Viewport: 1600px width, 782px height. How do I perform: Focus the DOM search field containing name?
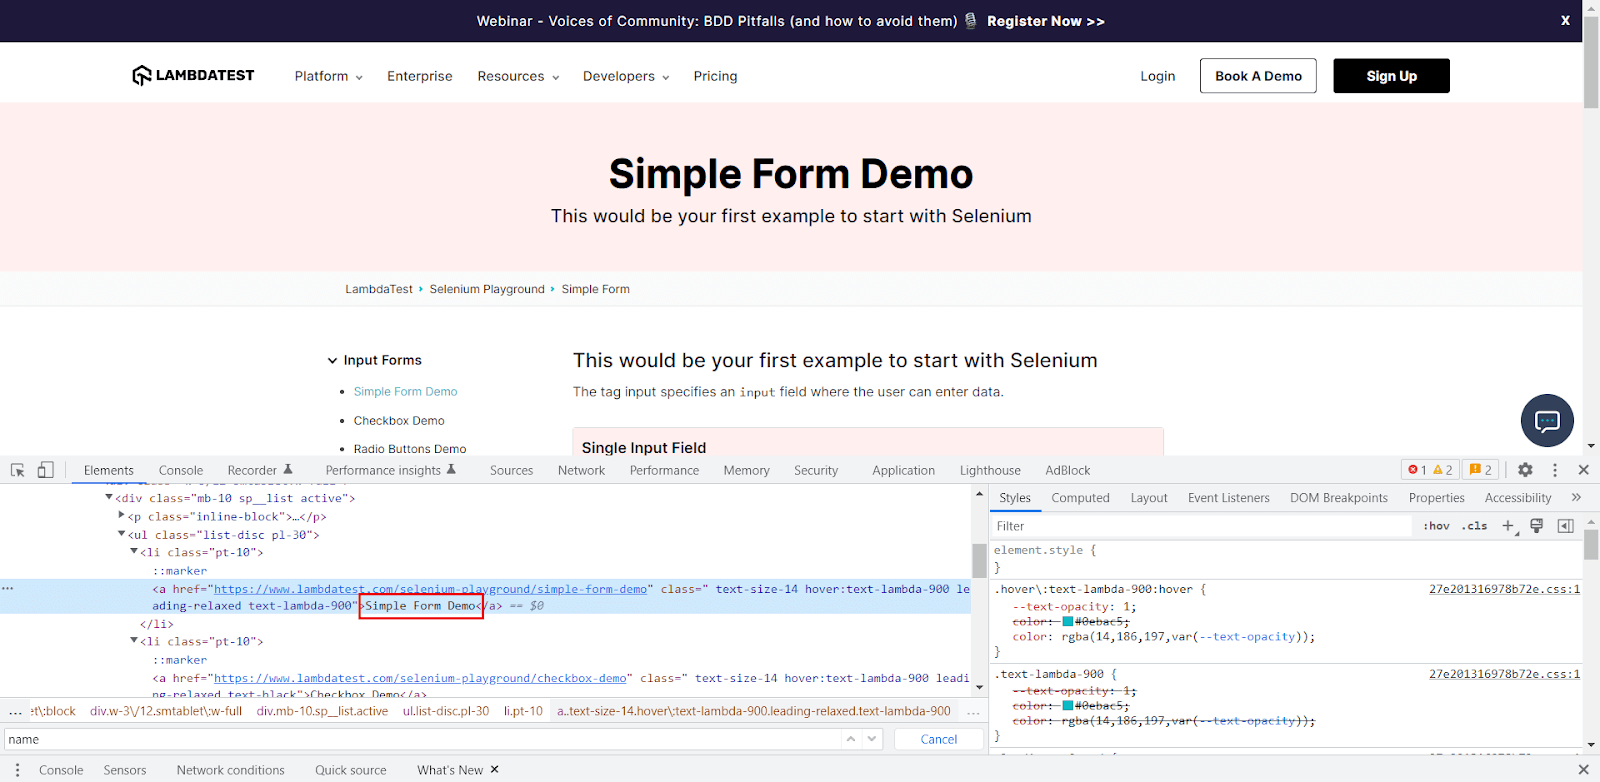tap(422, 739)
